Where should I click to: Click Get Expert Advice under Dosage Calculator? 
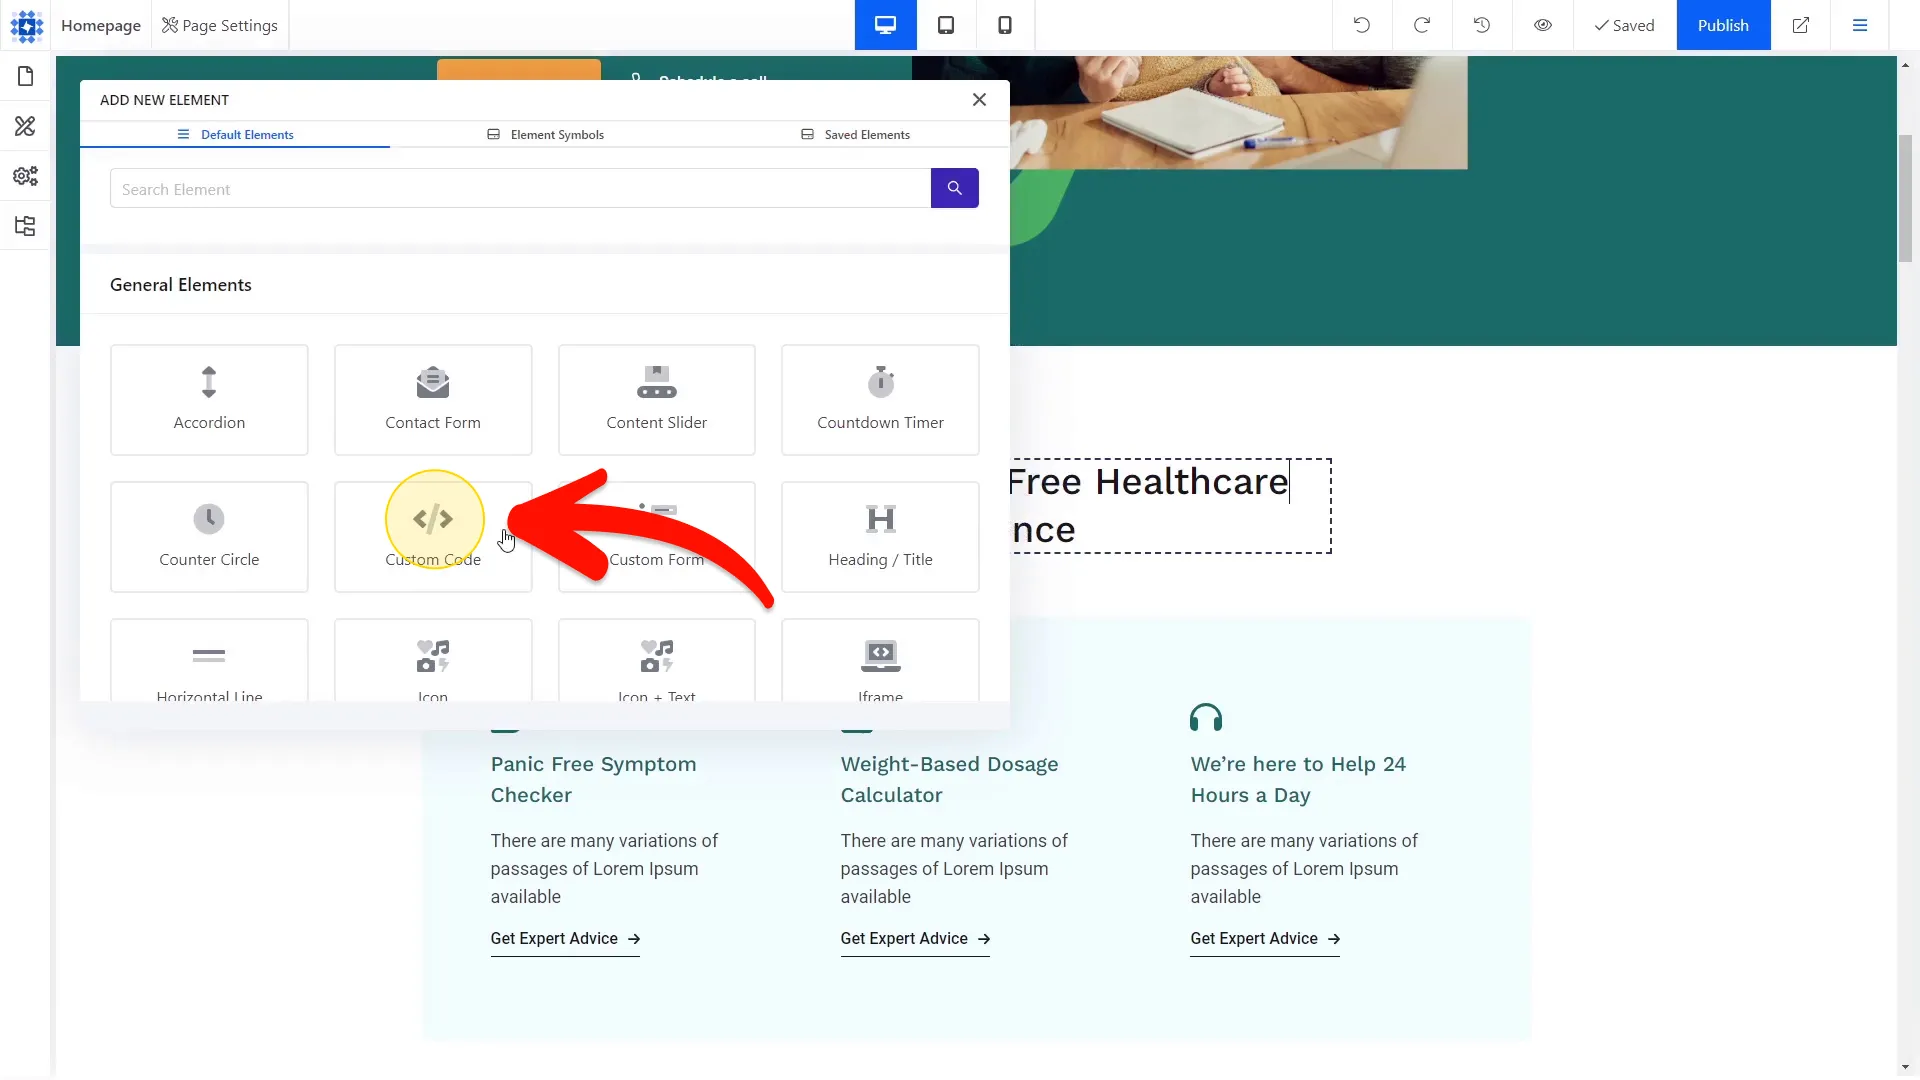click(915, 939)
